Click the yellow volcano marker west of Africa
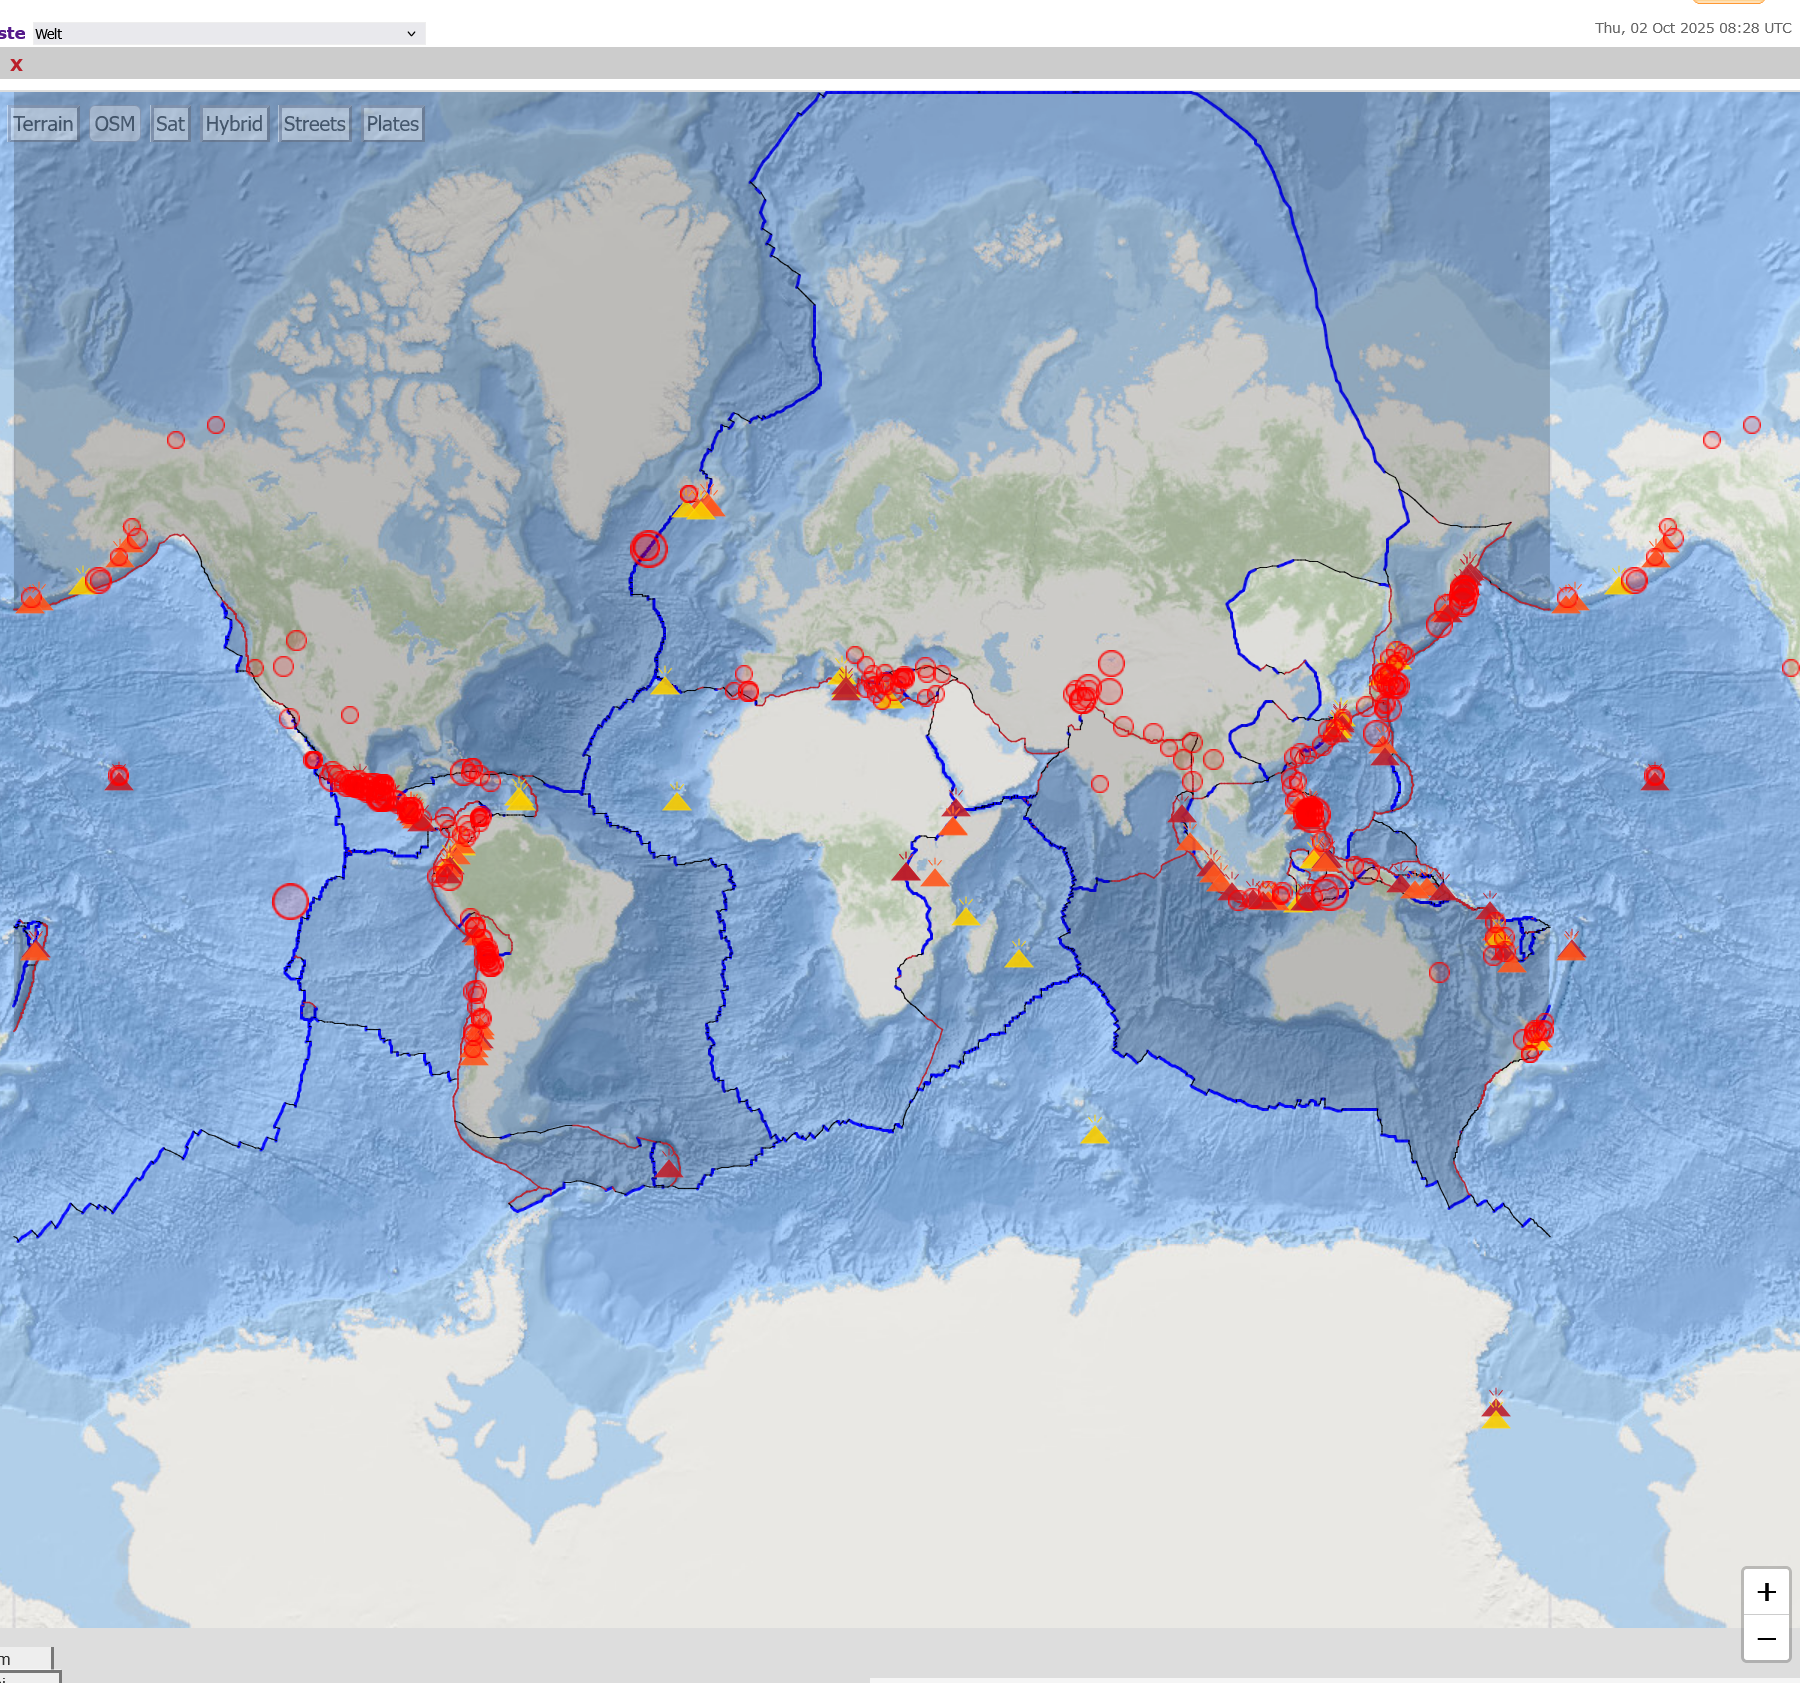Image resolution: width=1800 pixels, height=1683 pixels. 677,801
